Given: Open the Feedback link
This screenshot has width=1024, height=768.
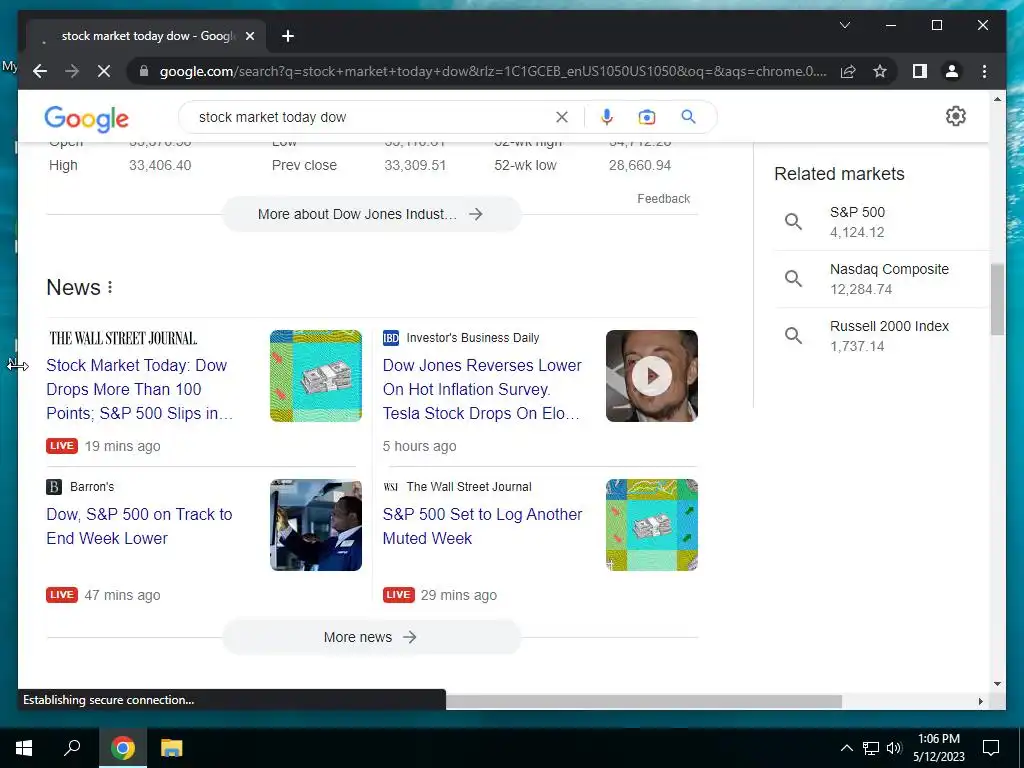Looking at the screenshot, I should 664,199.
